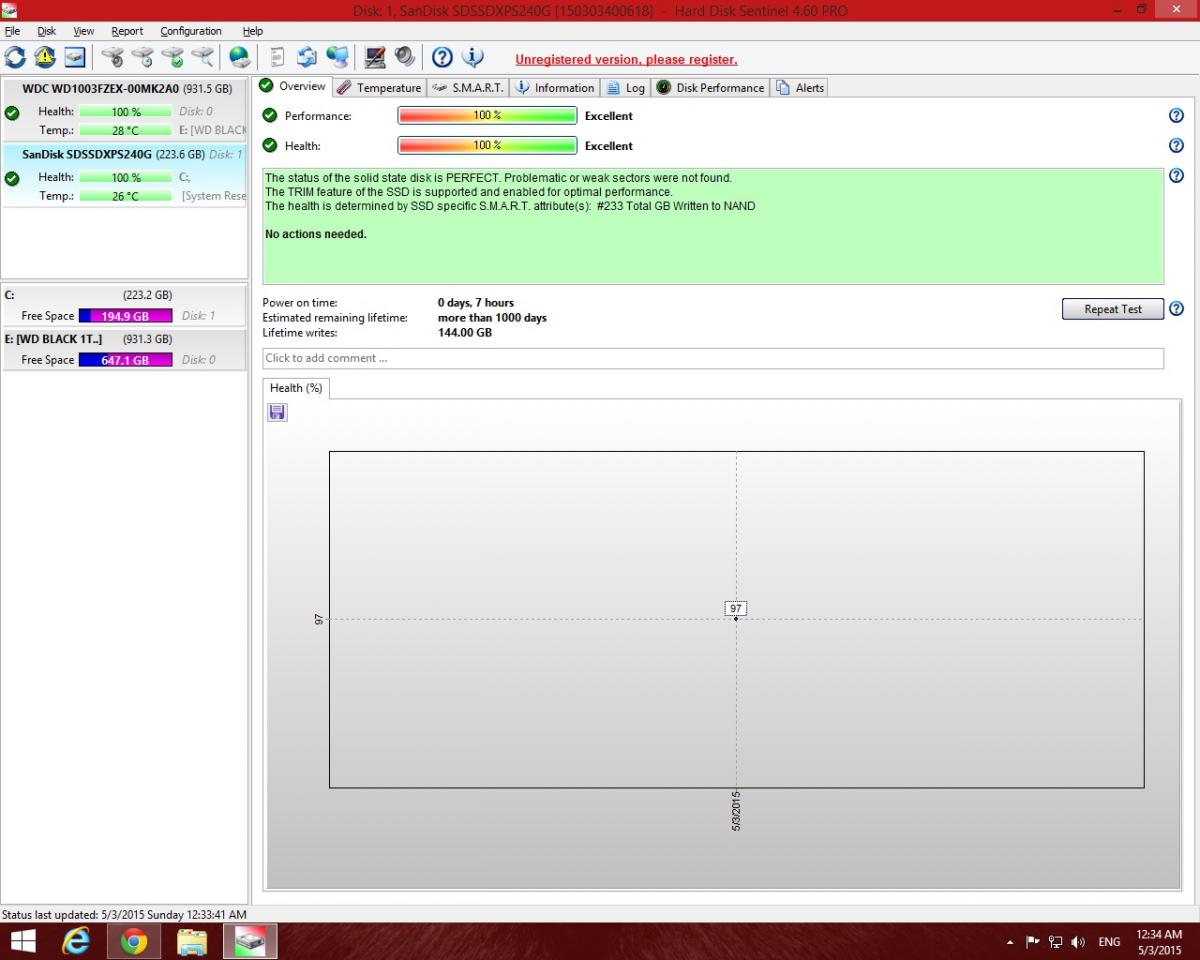Switch to the Disk Performance tab
Viewport: 1200px width, 960px height.
pos(710,88)
